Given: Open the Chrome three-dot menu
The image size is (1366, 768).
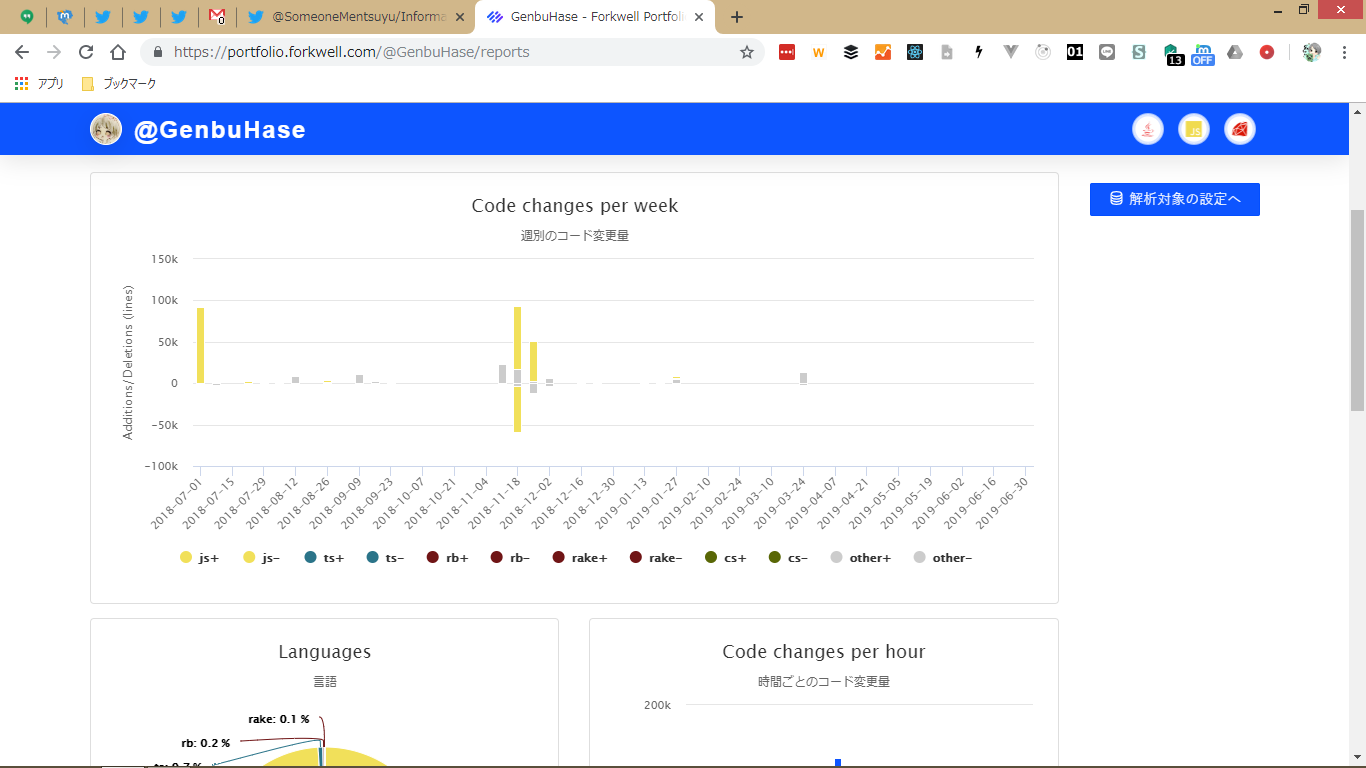Looking at the screenshot, I should pos(1344,52).
